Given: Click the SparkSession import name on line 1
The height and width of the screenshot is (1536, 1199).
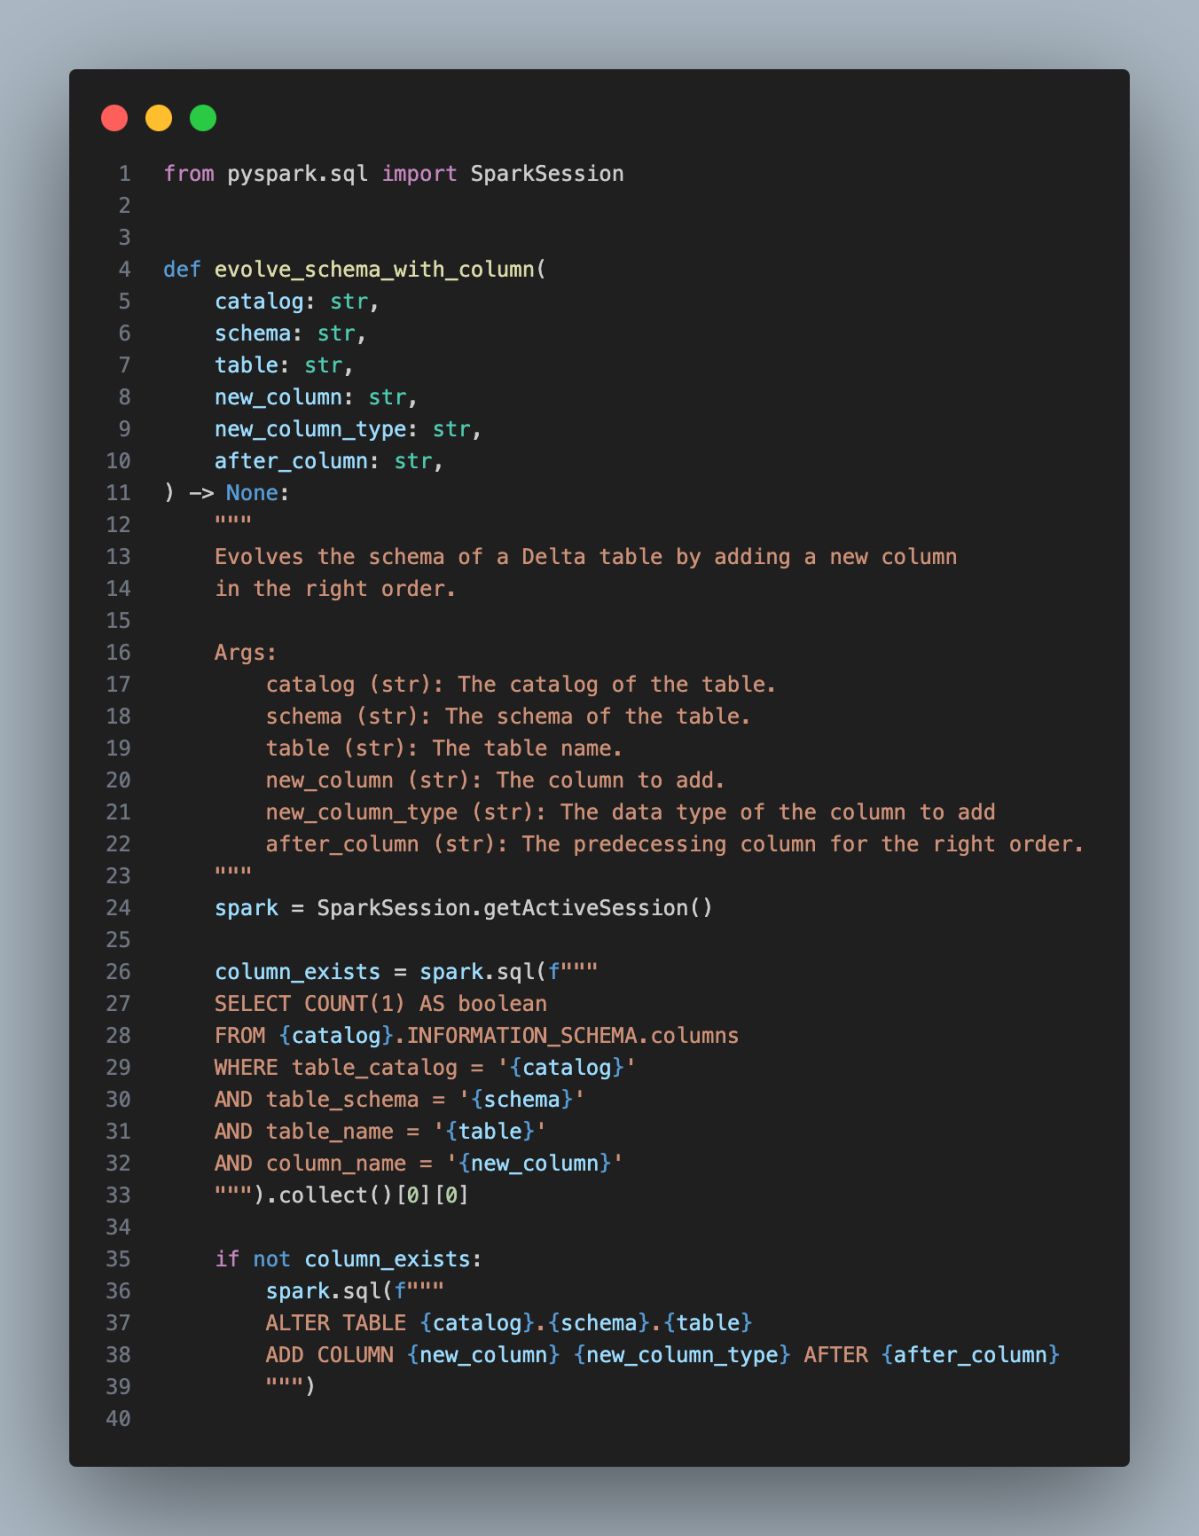Looking at the screenshot, I should click(x=547, y=174).
